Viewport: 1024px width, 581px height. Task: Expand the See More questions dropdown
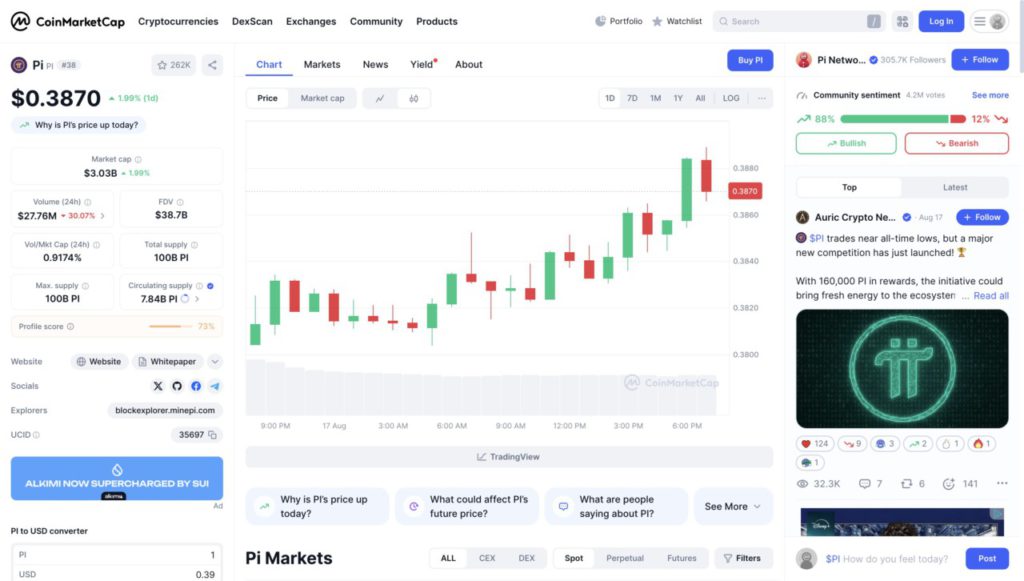732,506
